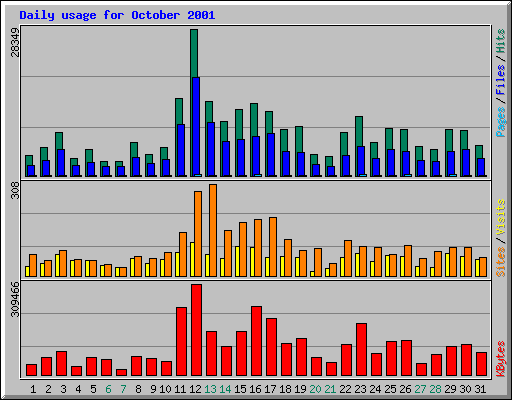Screen dimensions: 512x400
Task: Click the blue files bar for day 12
Action: click(x=196, y=127)
